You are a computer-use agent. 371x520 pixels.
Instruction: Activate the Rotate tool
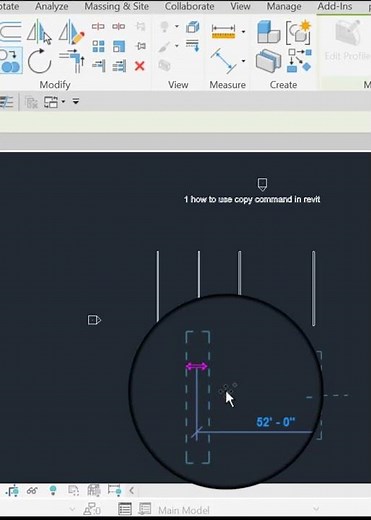tap(39, 61)
